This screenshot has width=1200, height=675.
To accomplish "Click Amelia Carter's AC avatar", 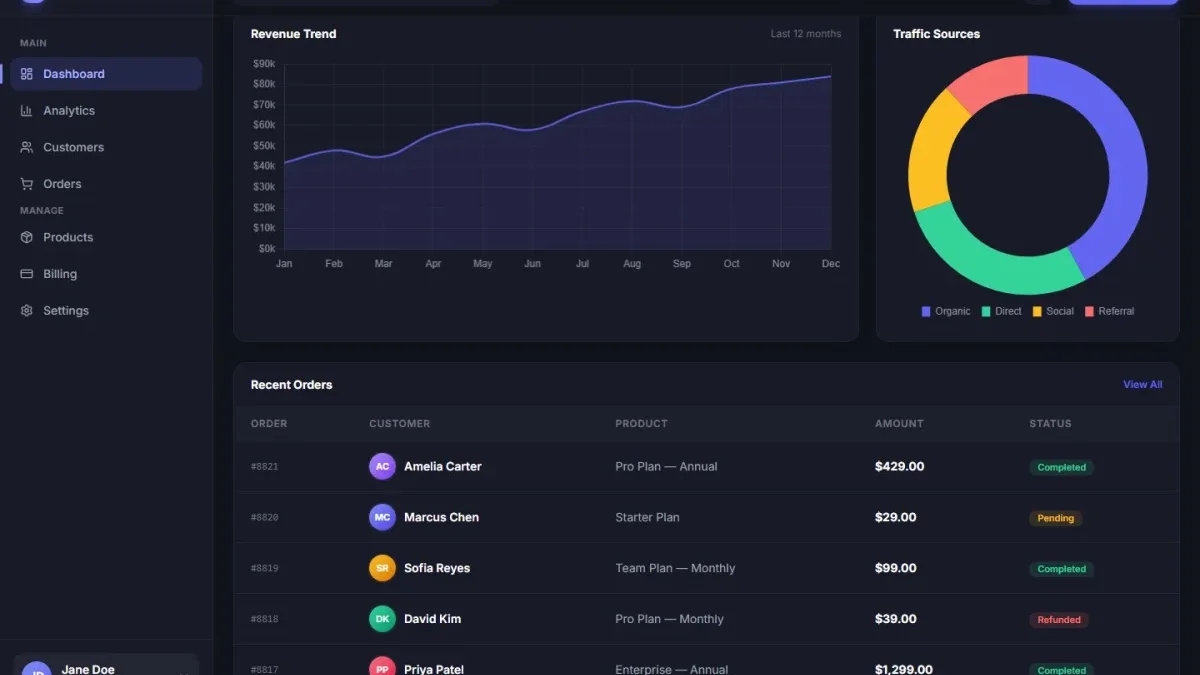I will click(x=382, y=467).
